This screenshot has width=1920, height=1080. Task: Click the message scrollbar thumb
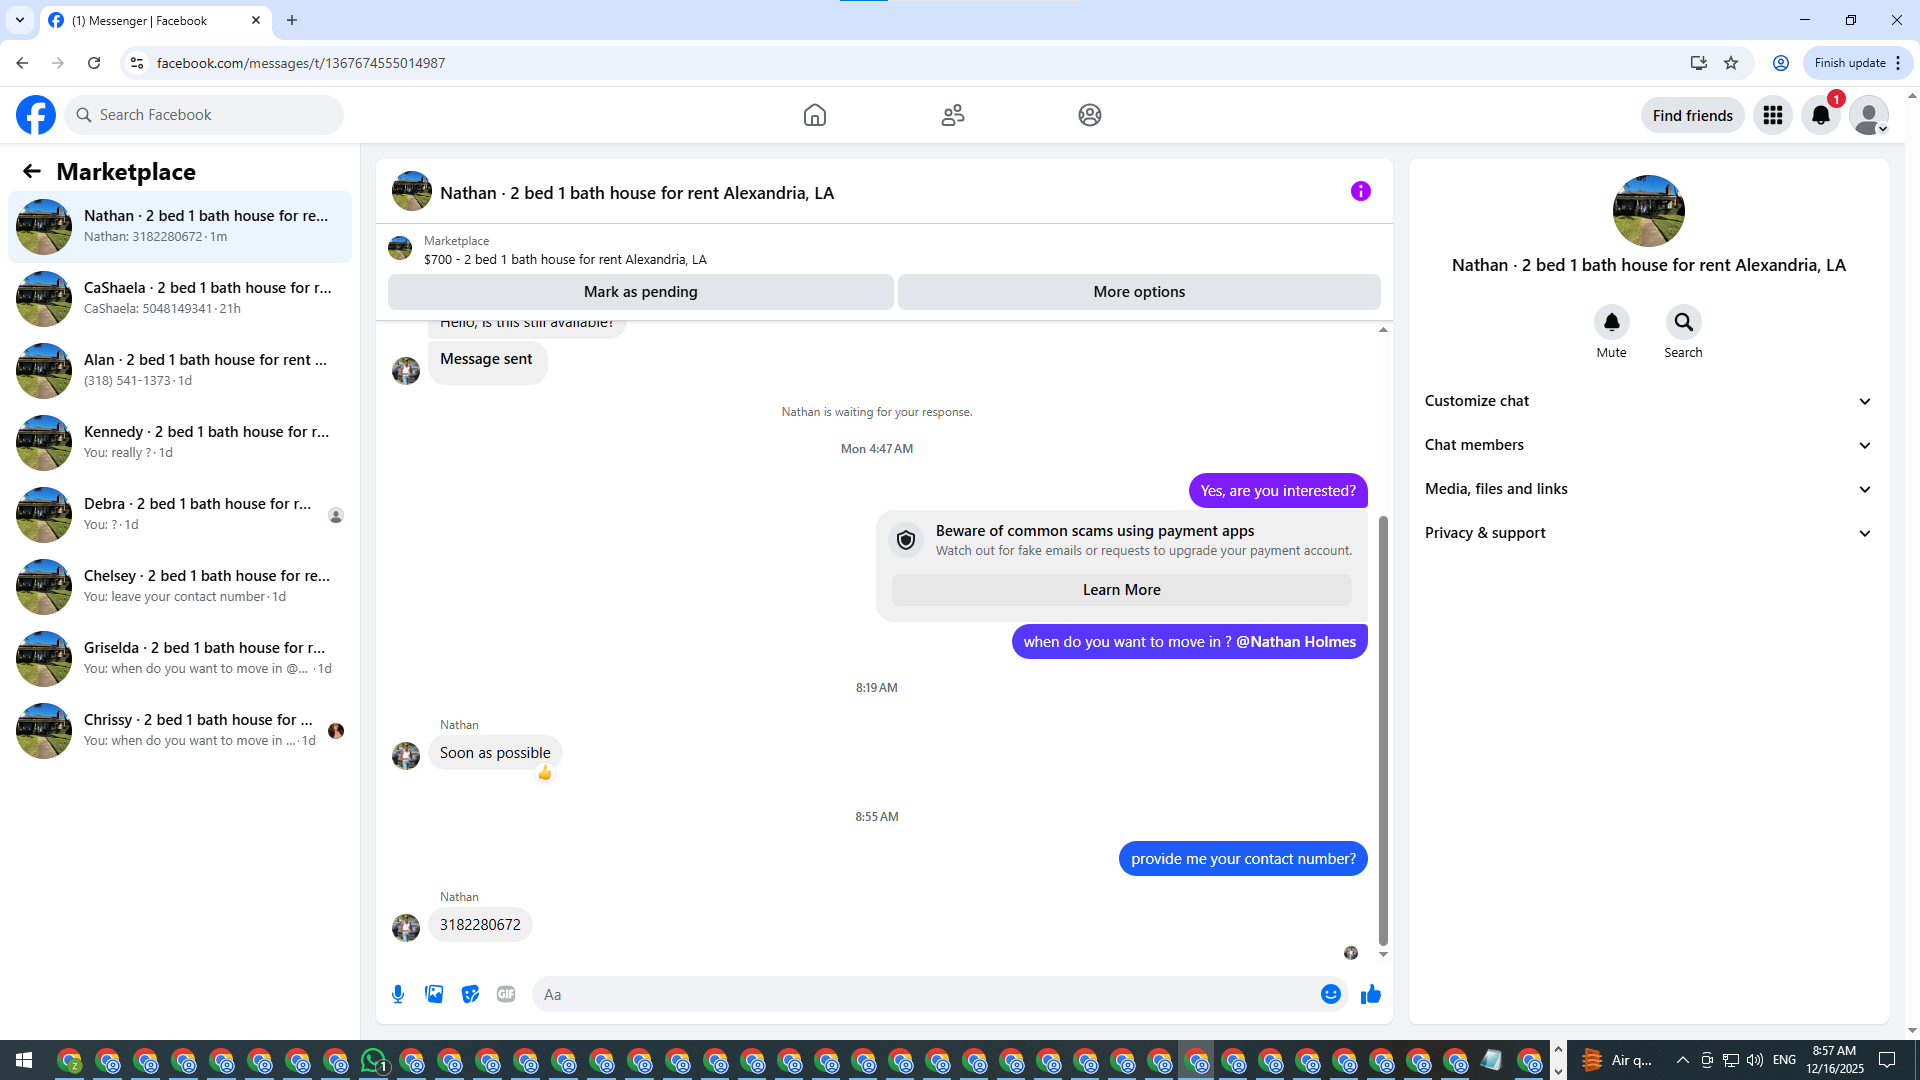click(x=1384, y=730)
